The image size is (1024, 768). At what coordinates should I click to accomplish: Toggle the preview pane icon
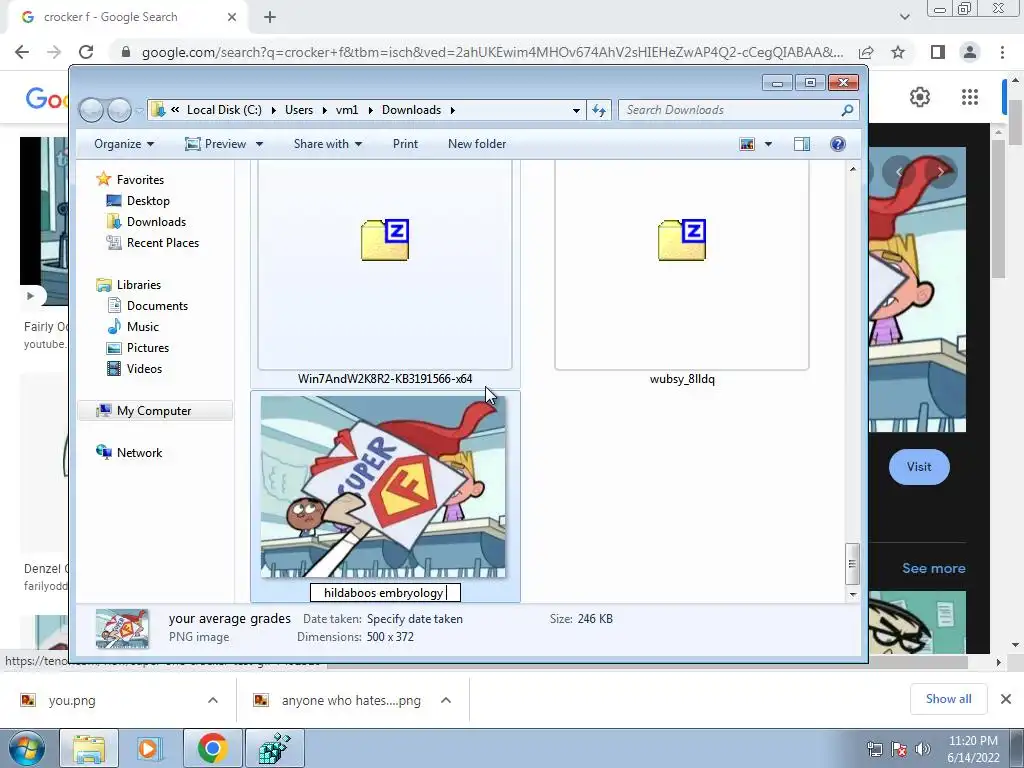click(x=802, y=144)
